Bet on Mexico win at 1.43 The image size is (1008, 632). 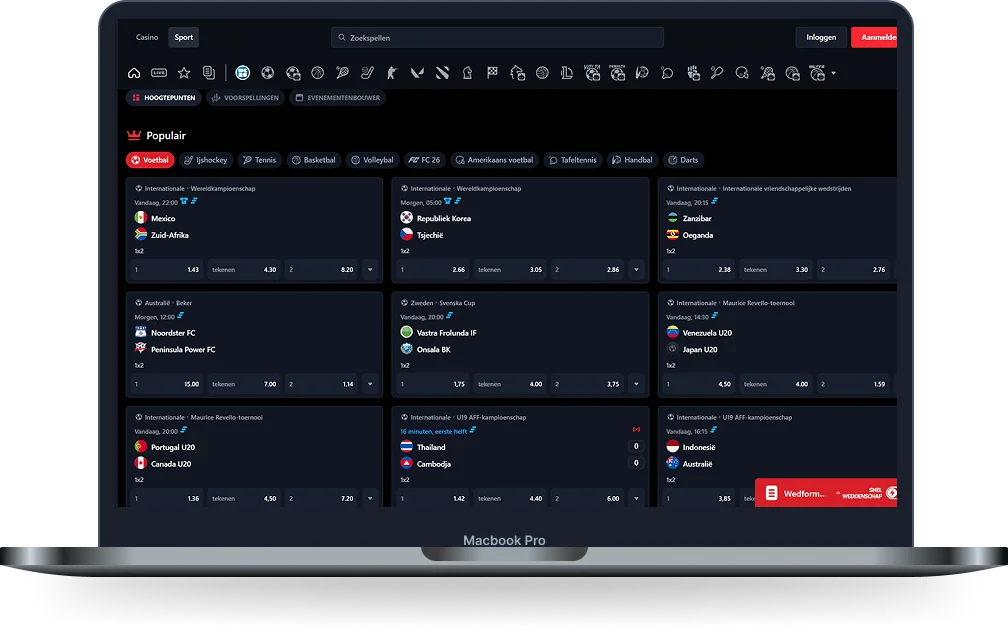(167, 270)
